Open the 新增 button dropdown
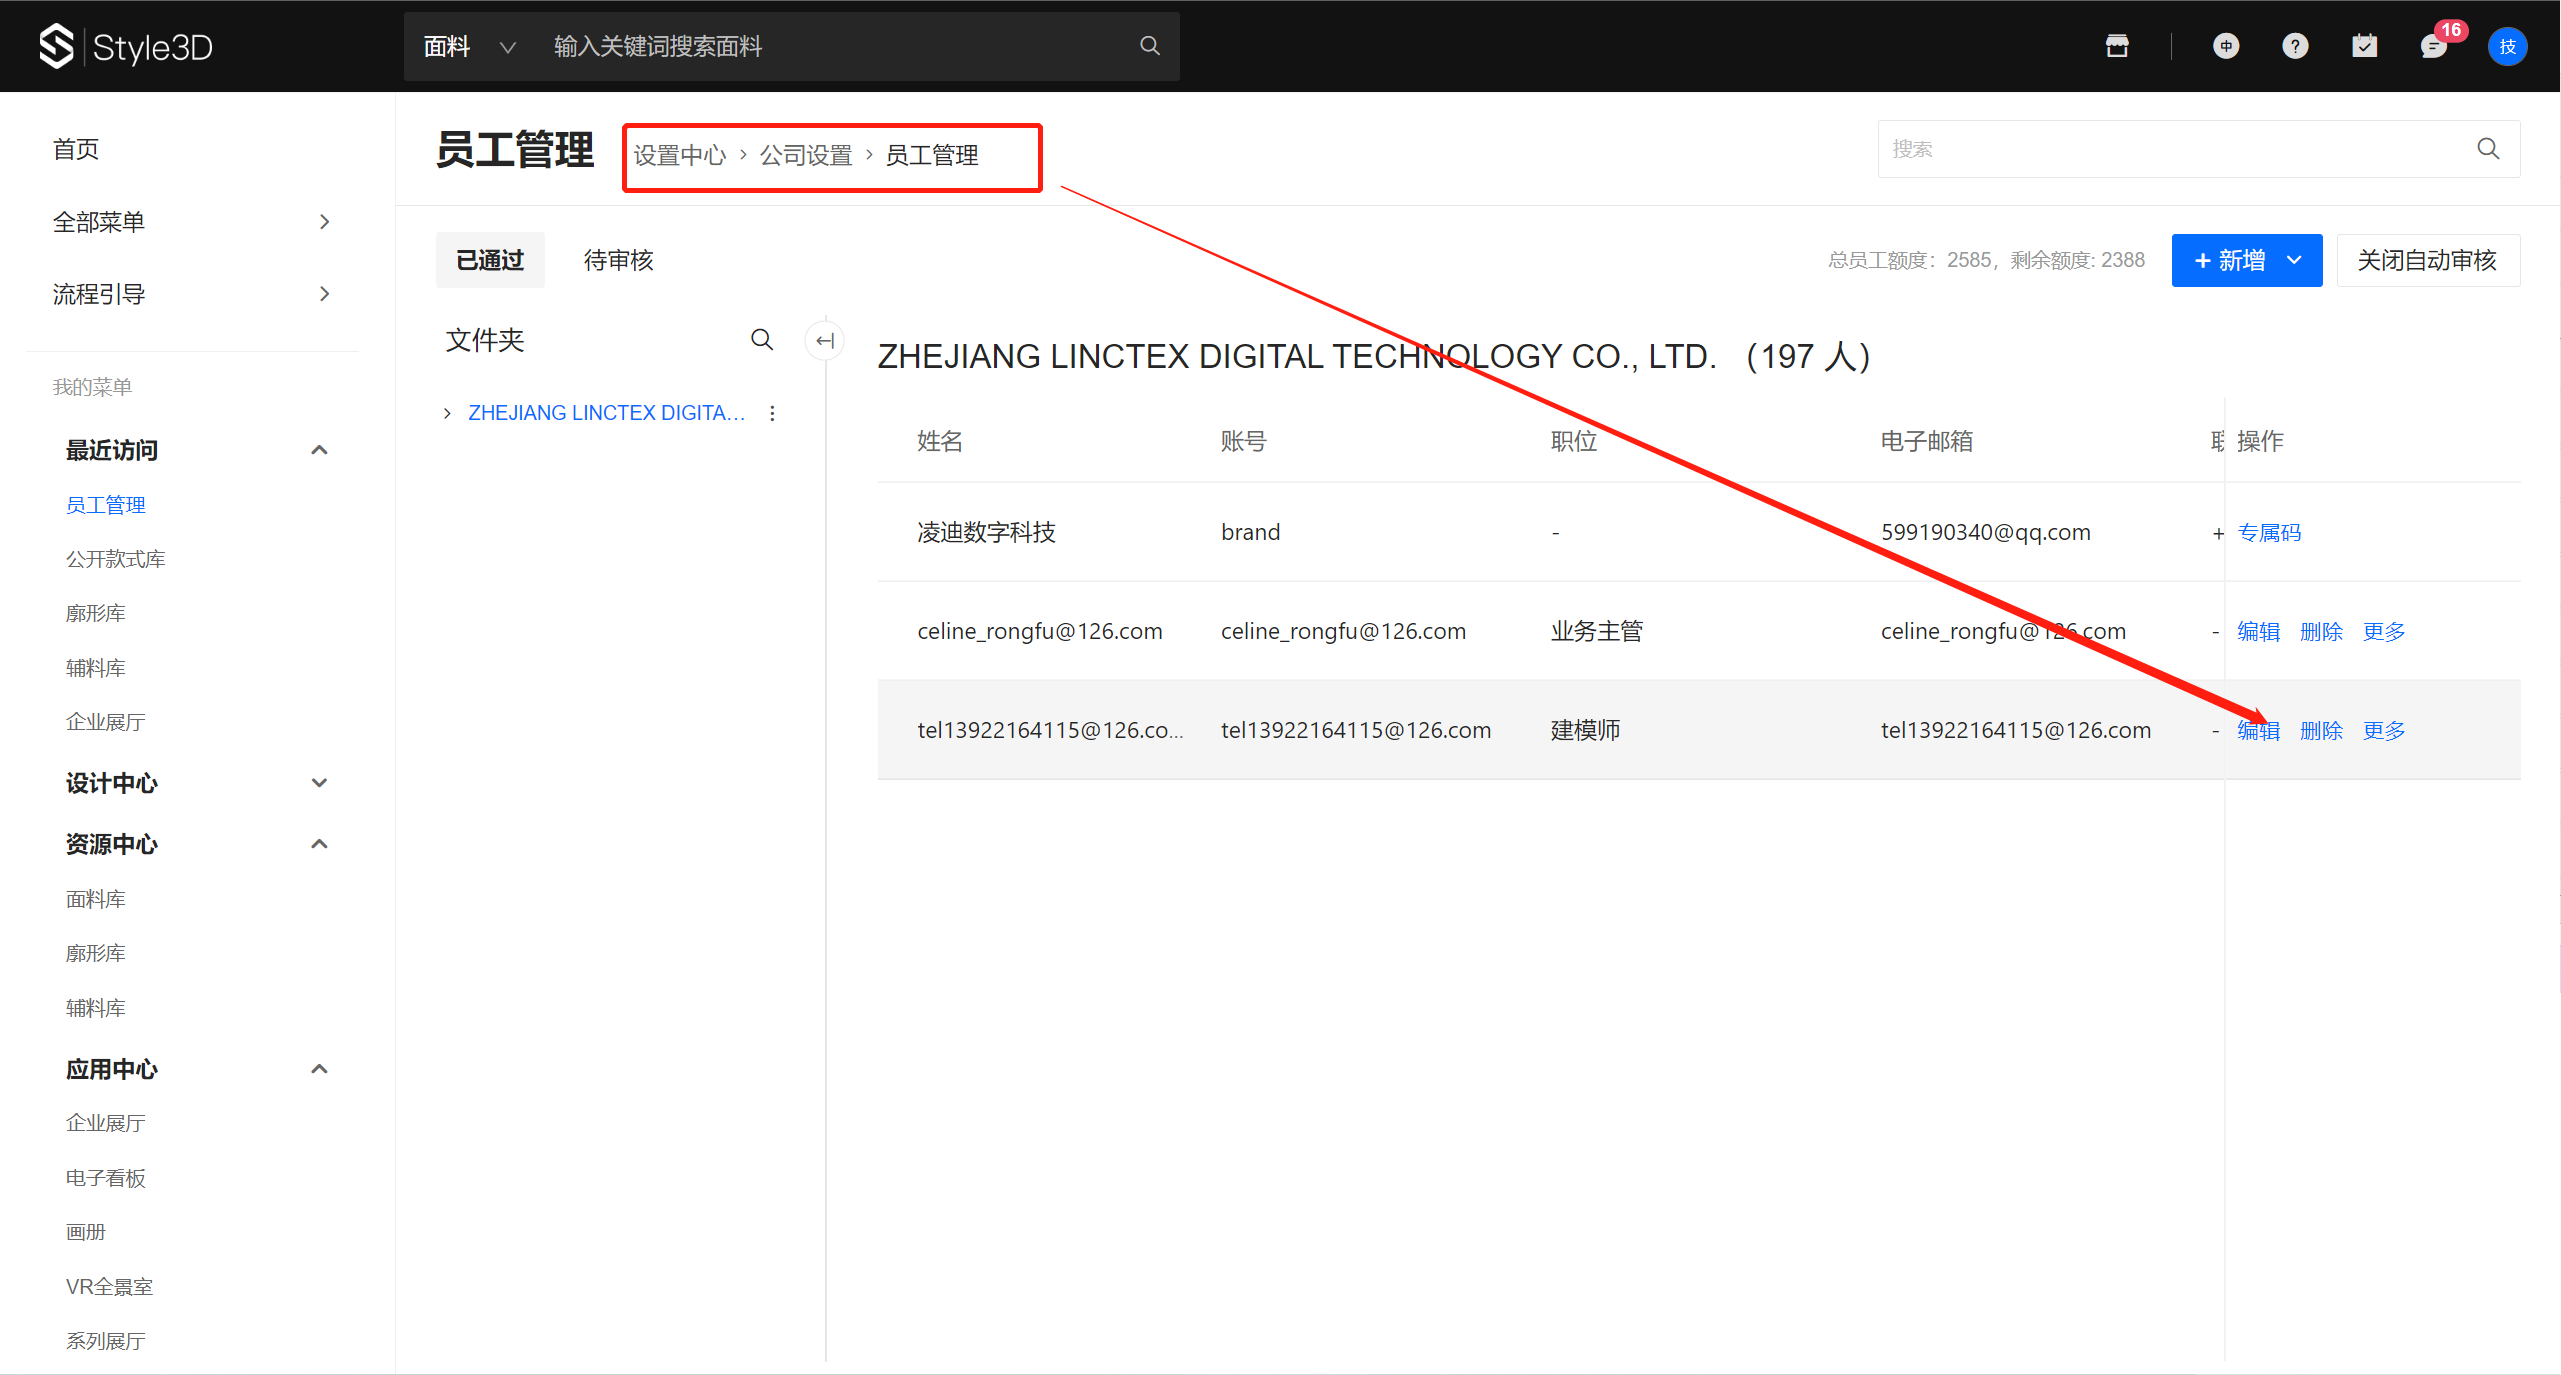Viewport: 2561px width, 1375px height. click(2294, 260)
